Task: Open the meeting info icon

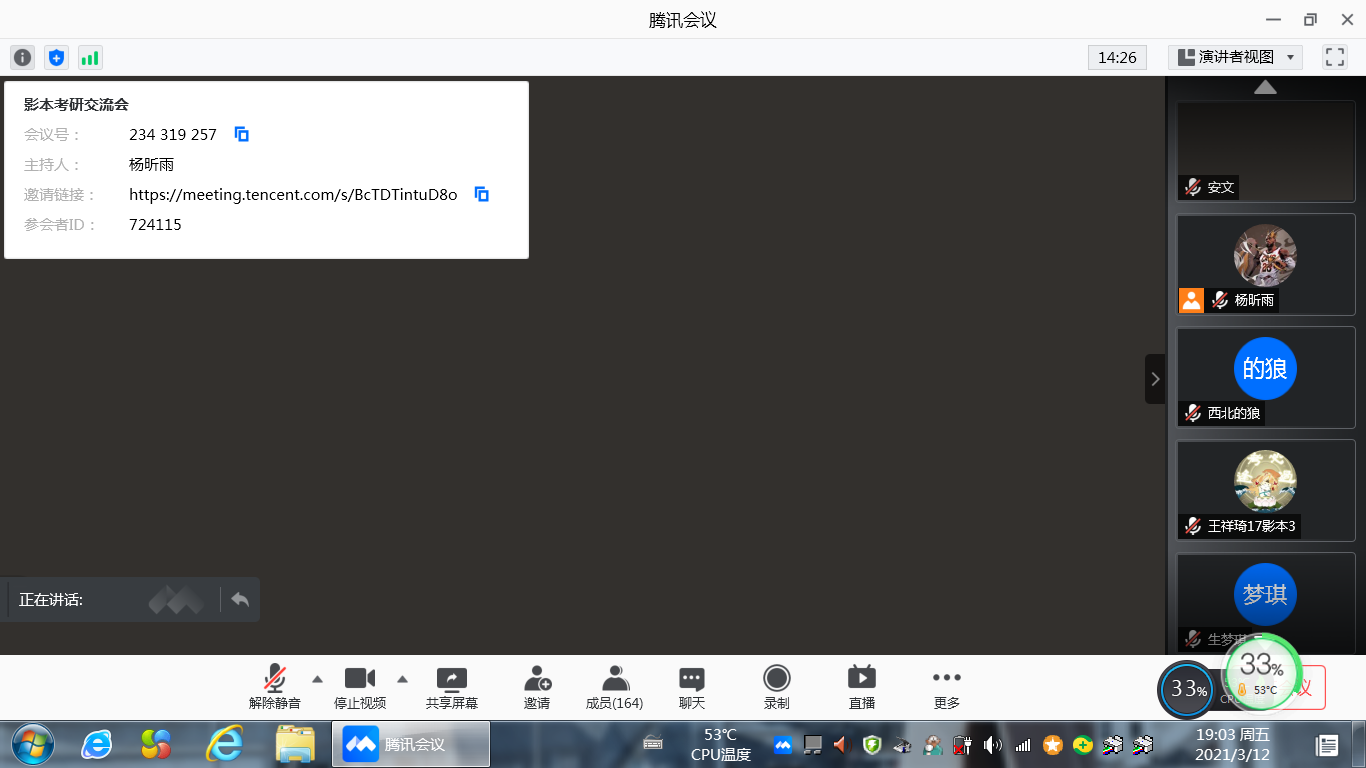Action: [22, 57]
